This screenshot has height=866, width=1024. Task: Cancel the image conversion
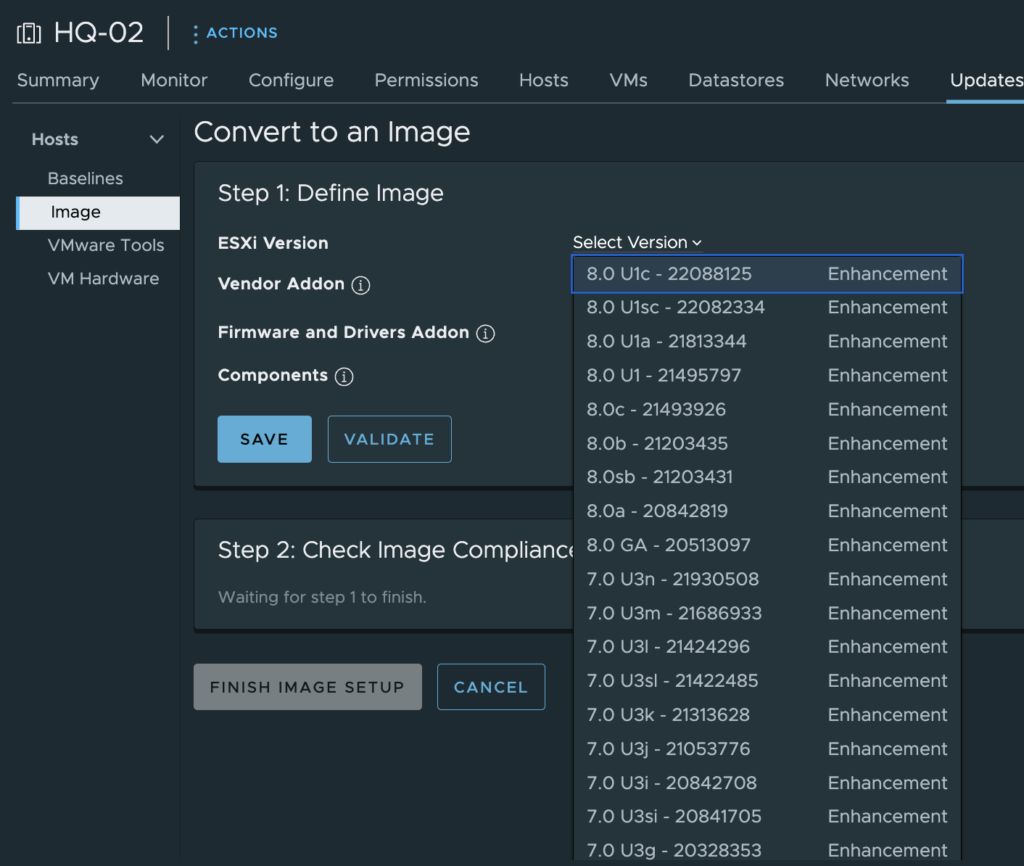click(x=491, y=687)
